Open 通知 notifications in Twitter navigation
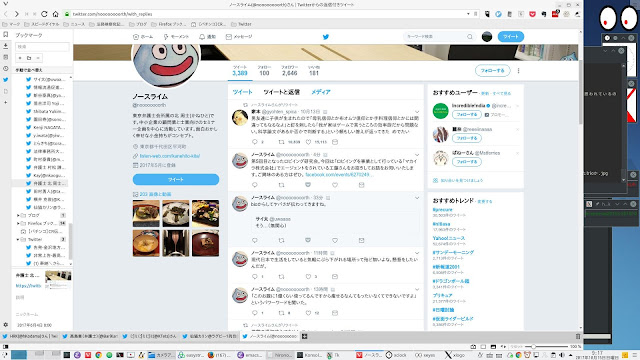Image resolution: width=640 pixels, height=360 pixels. (207, 37)
